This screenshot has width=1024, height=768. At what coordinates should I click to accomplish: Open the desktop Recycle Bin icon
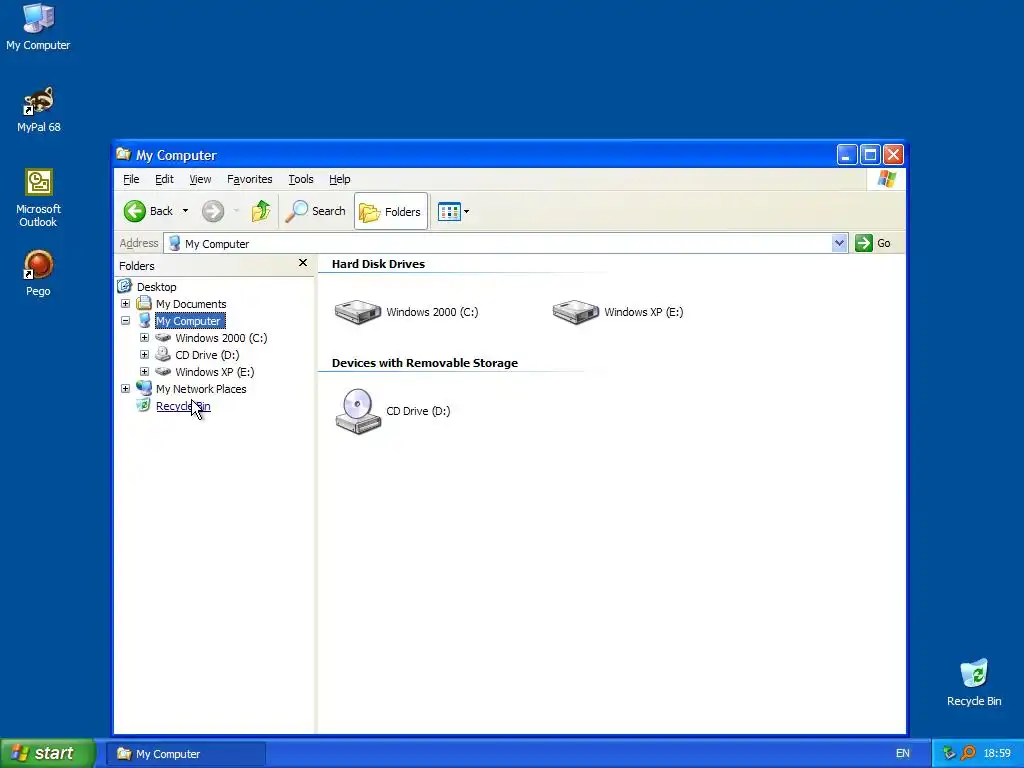(x=974, y=682)
